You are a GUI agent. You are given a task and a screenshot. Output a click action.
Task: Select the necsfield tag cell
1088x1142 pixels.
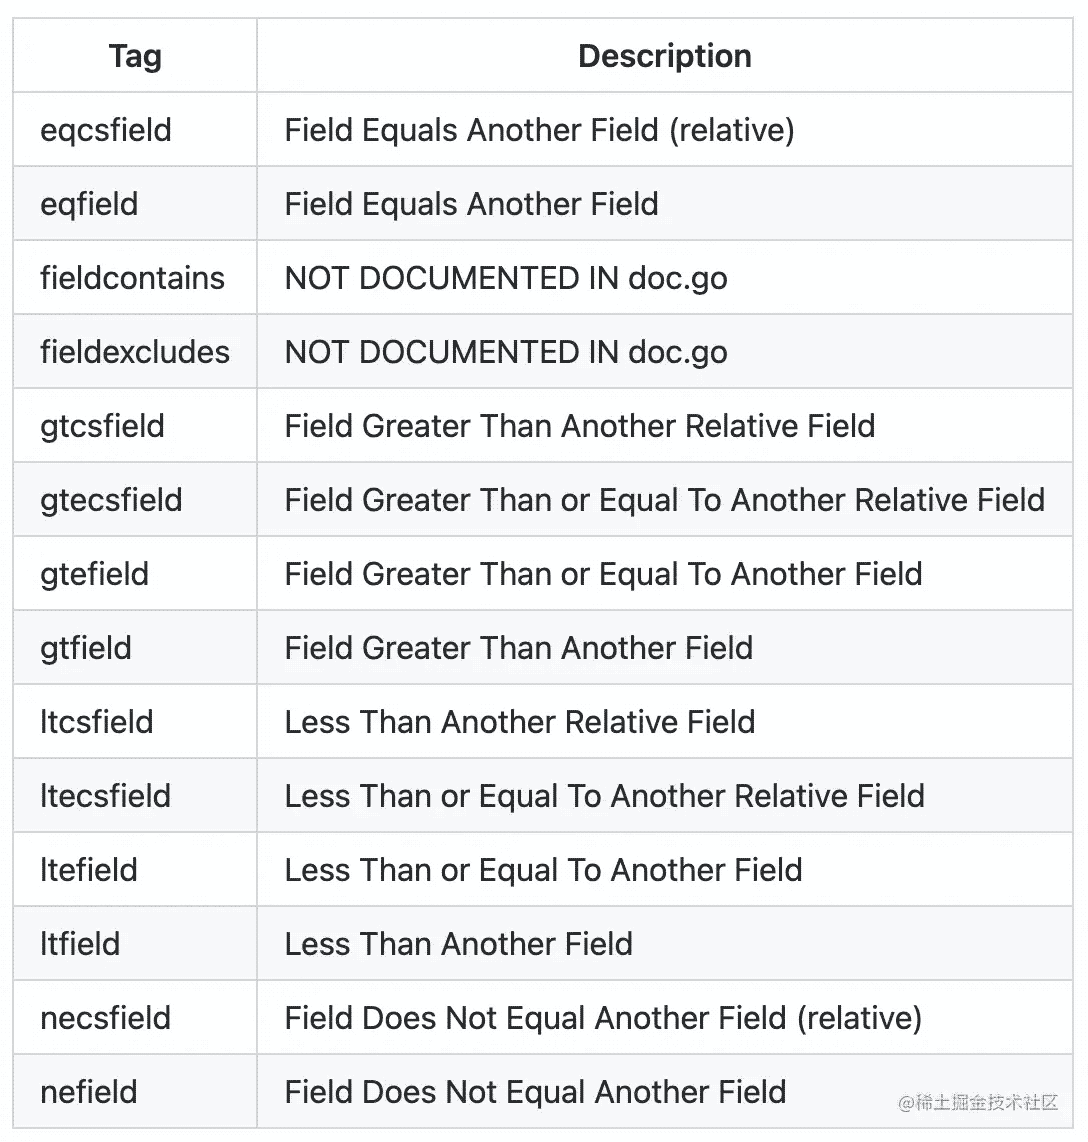106,1018
